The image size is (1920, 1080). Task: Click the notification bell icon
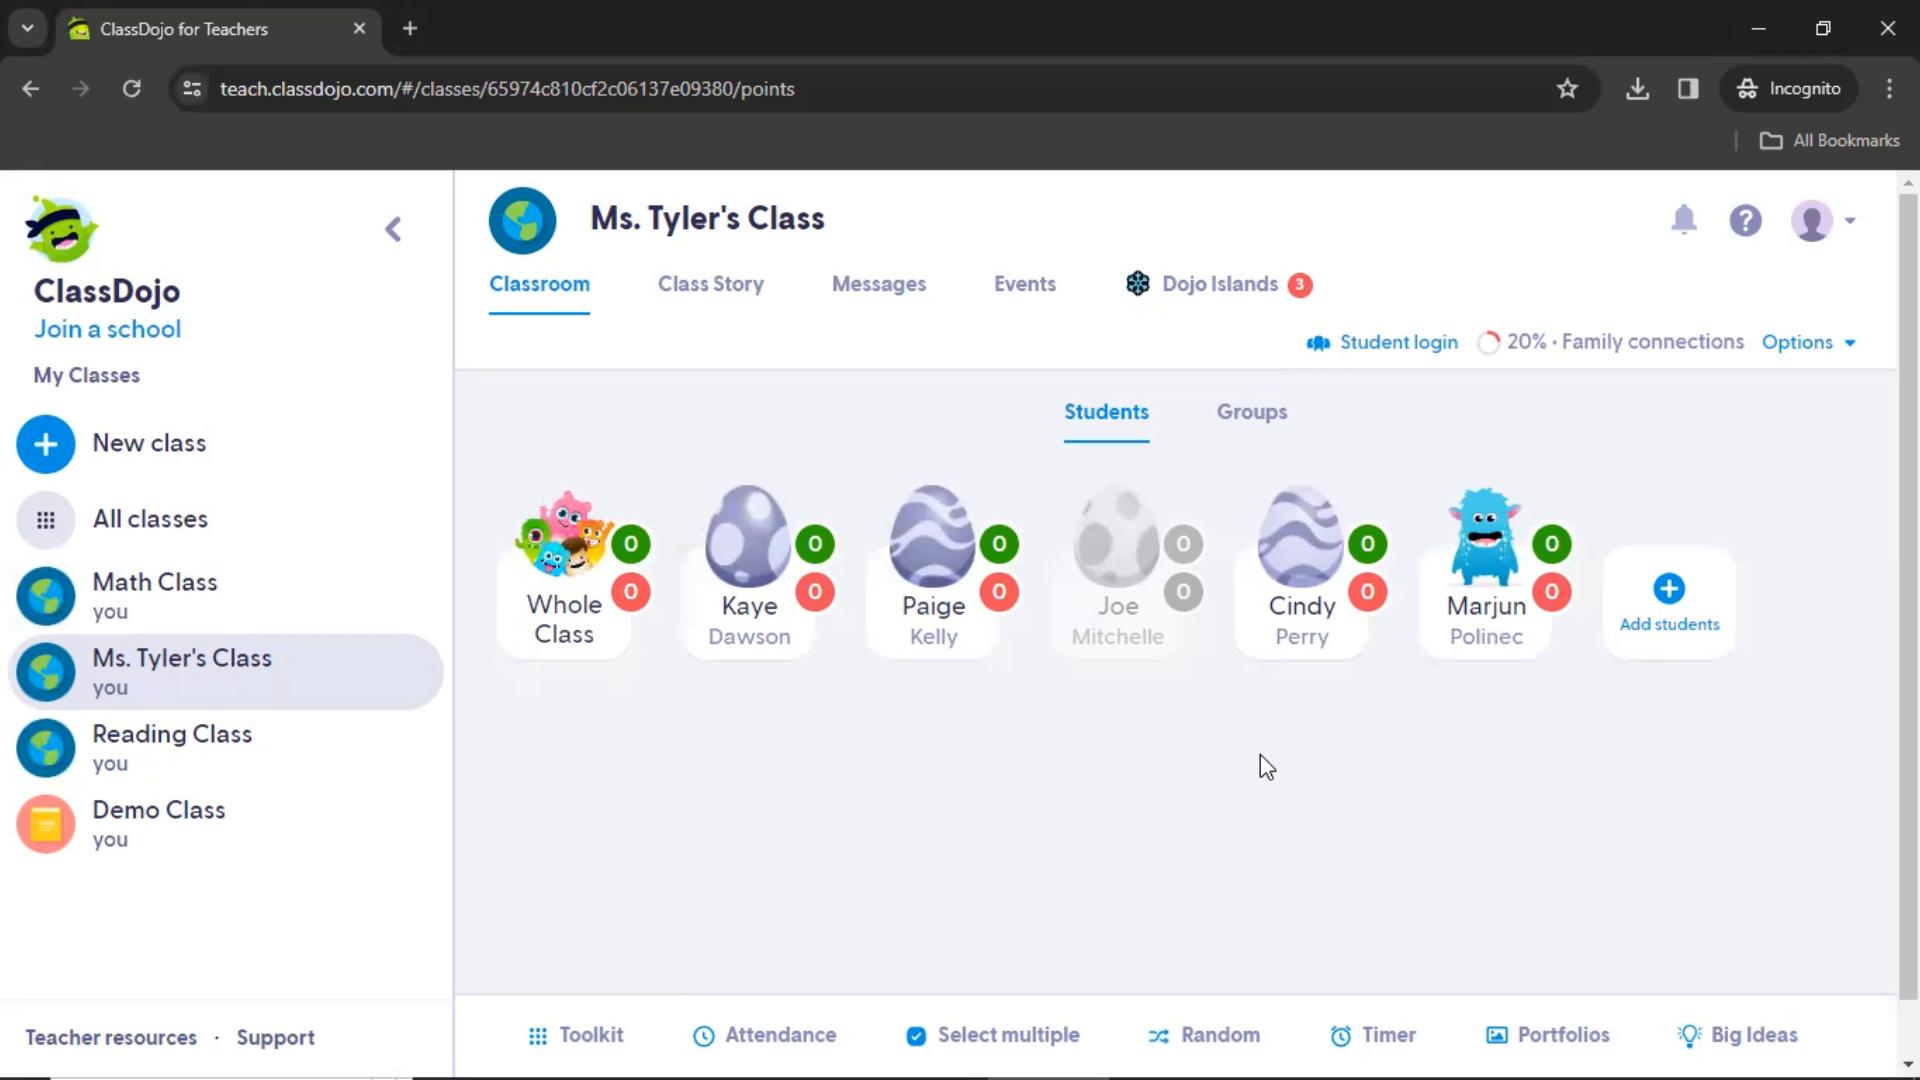1684,219
